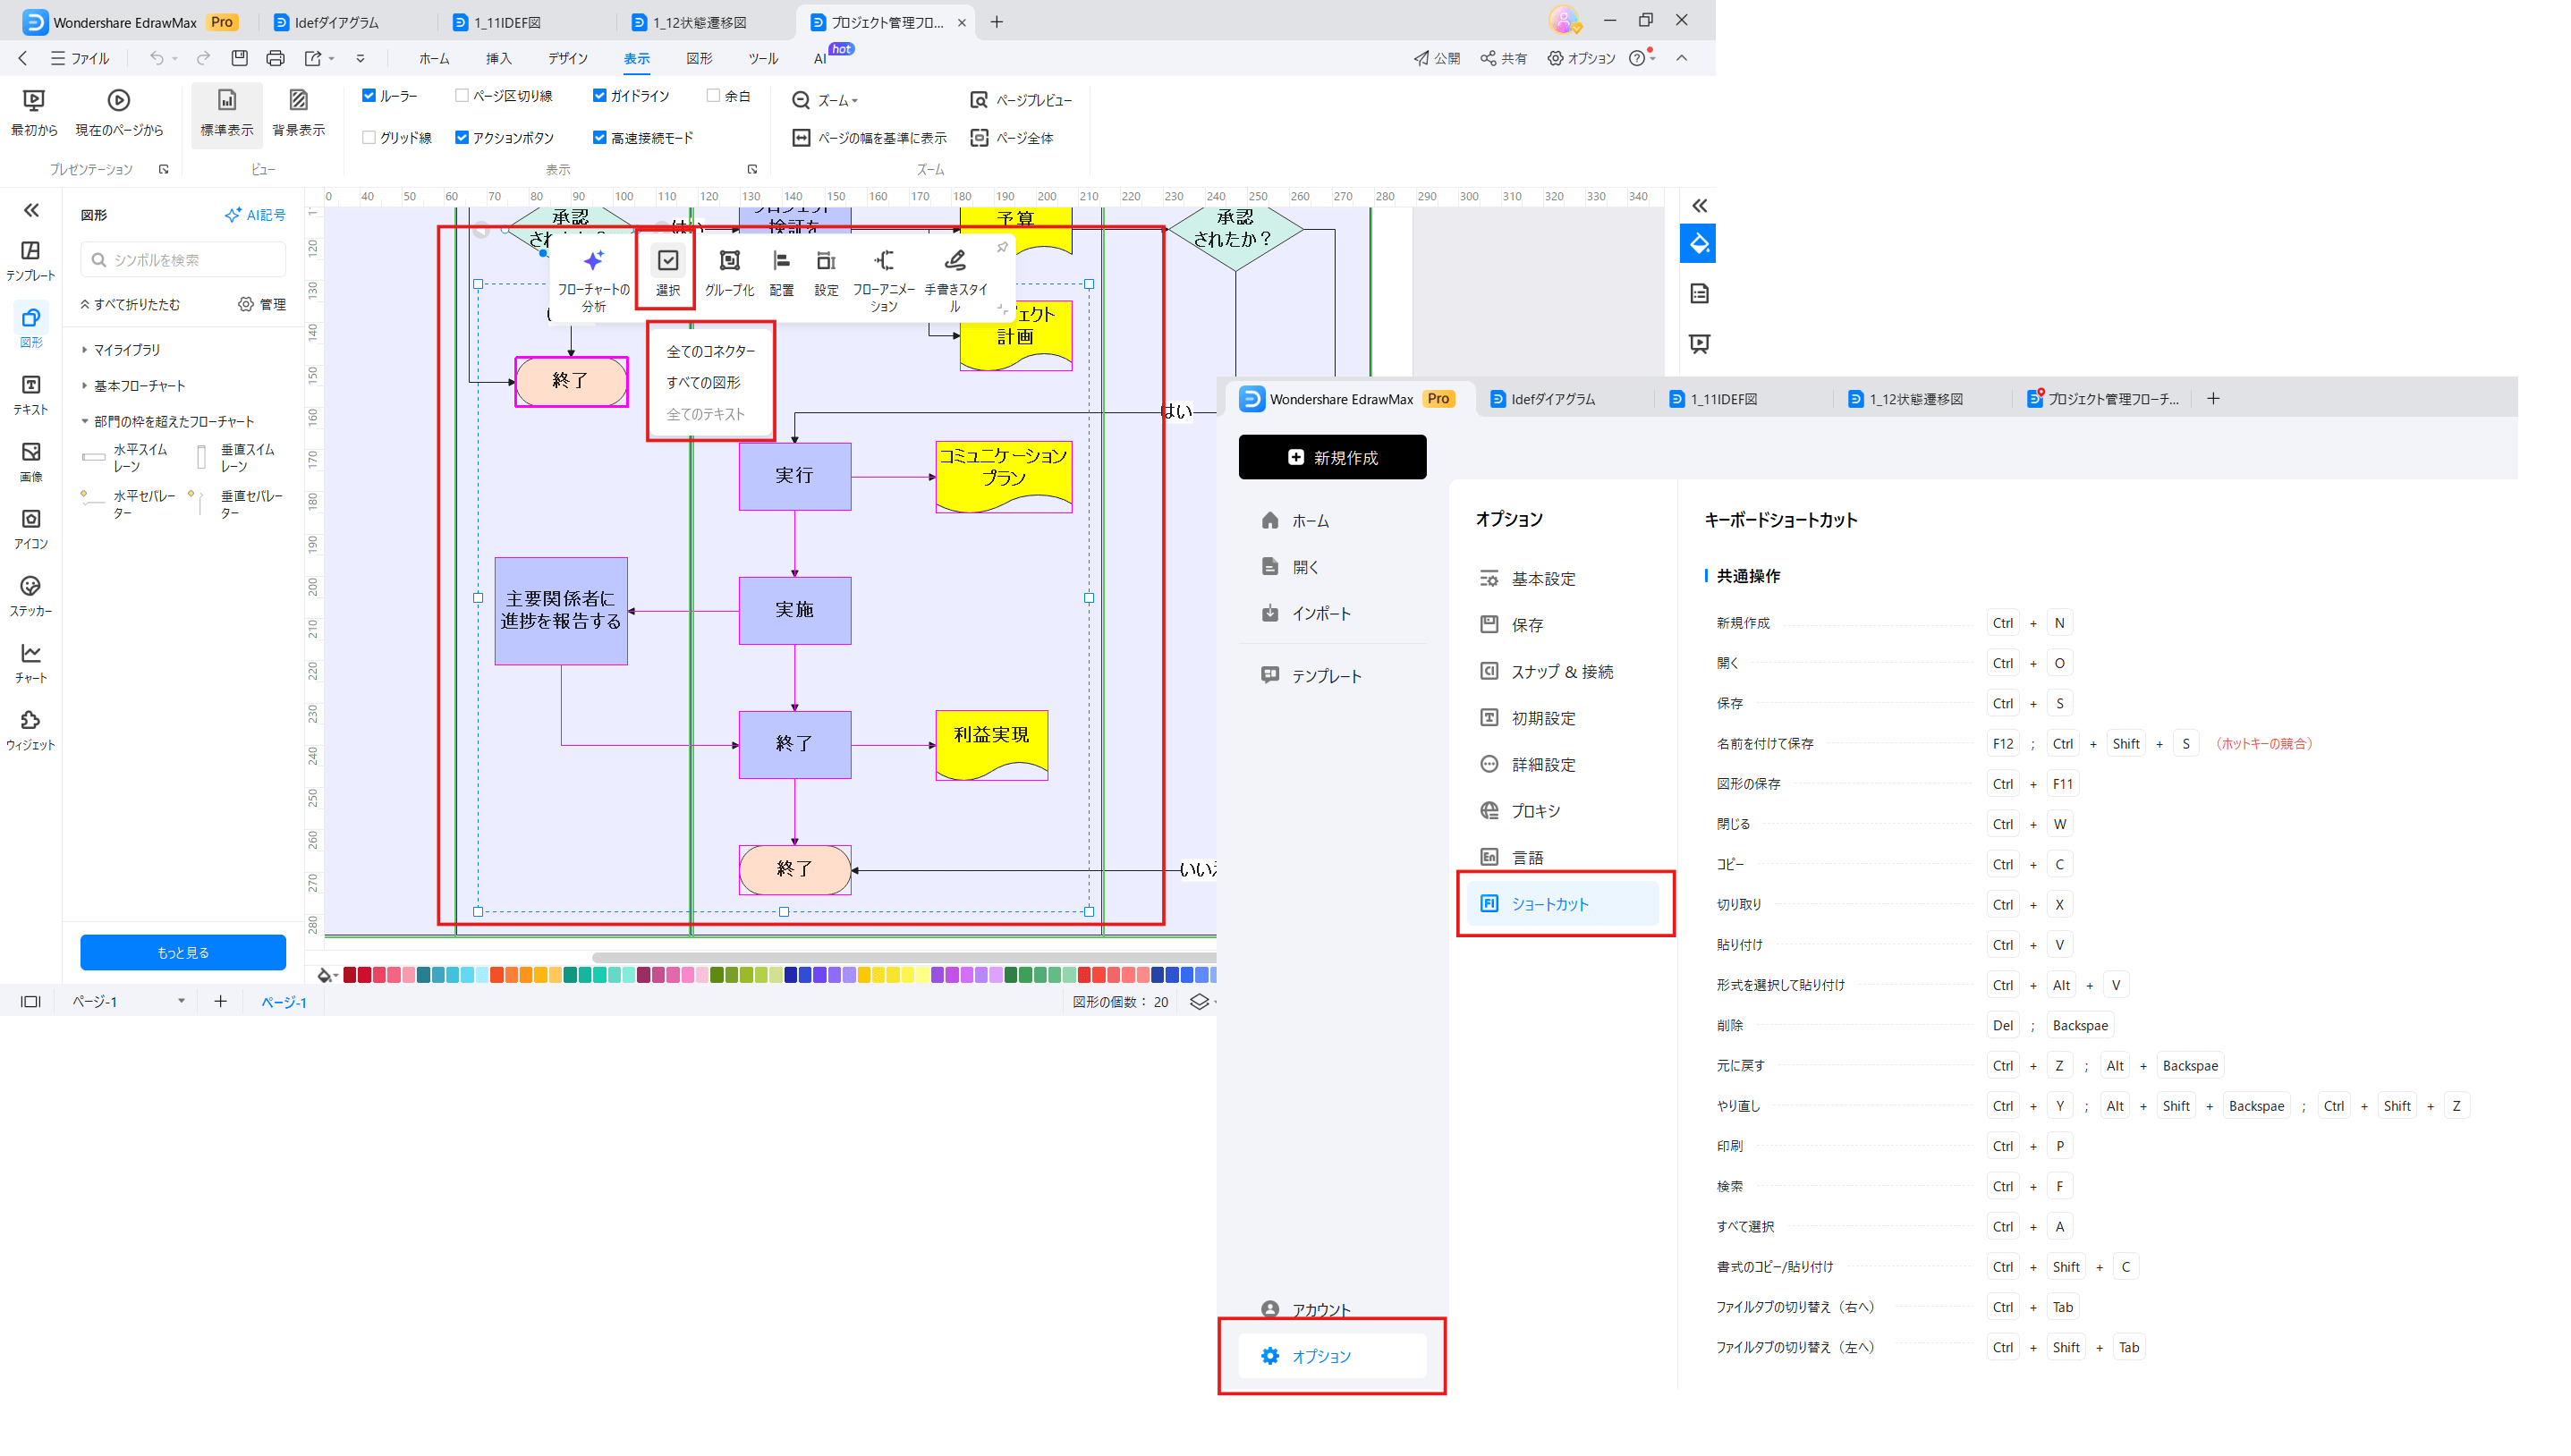
Task: Toggle high-speed connection mode checkbox
Action: [x=599, y=137]
